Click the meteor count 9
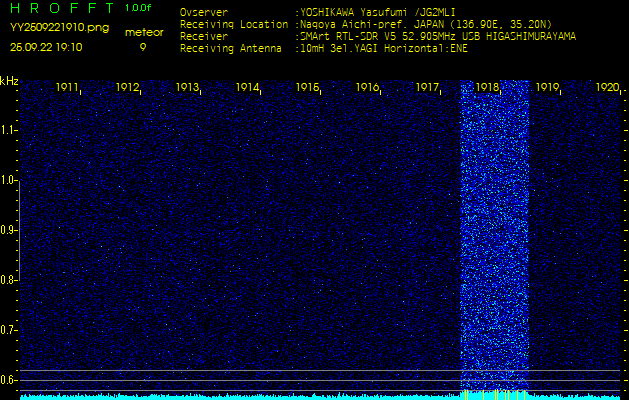Image resolution: width=629 pixels, height=400 pixels. (x=143, y=47)
